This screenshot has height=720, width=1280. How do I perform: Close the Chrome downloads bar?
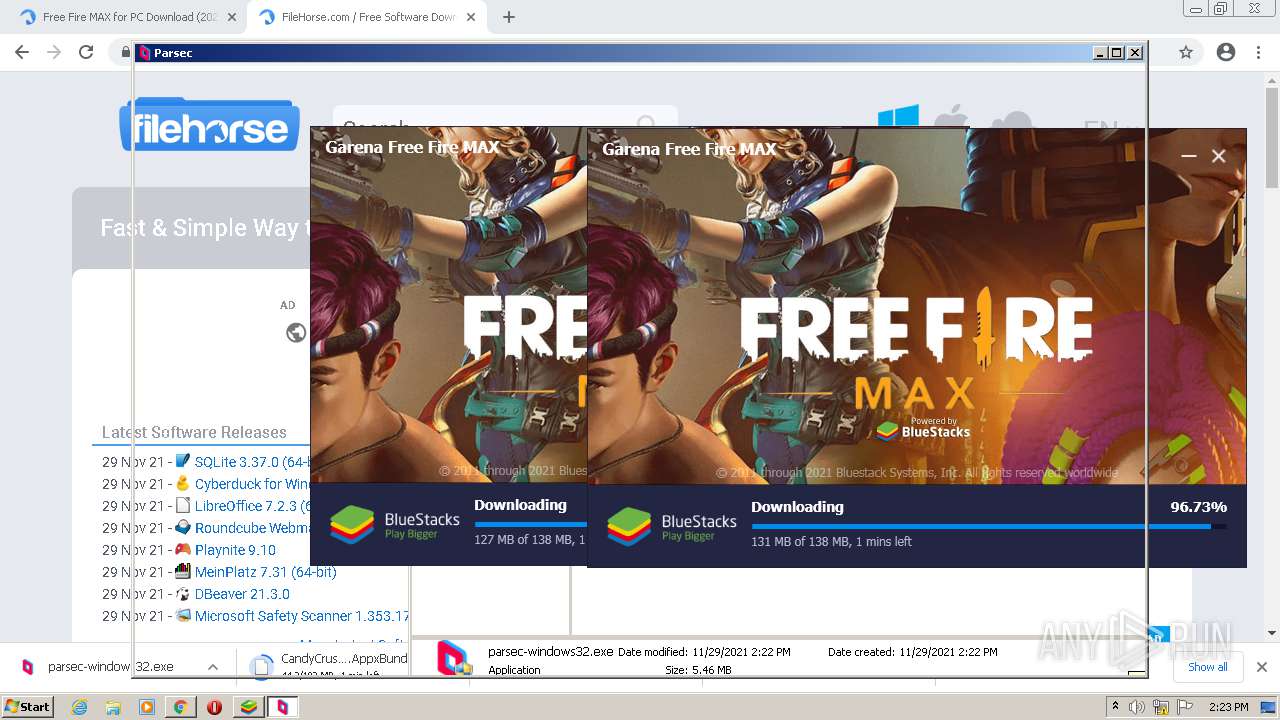click(x=1261, y=667)
